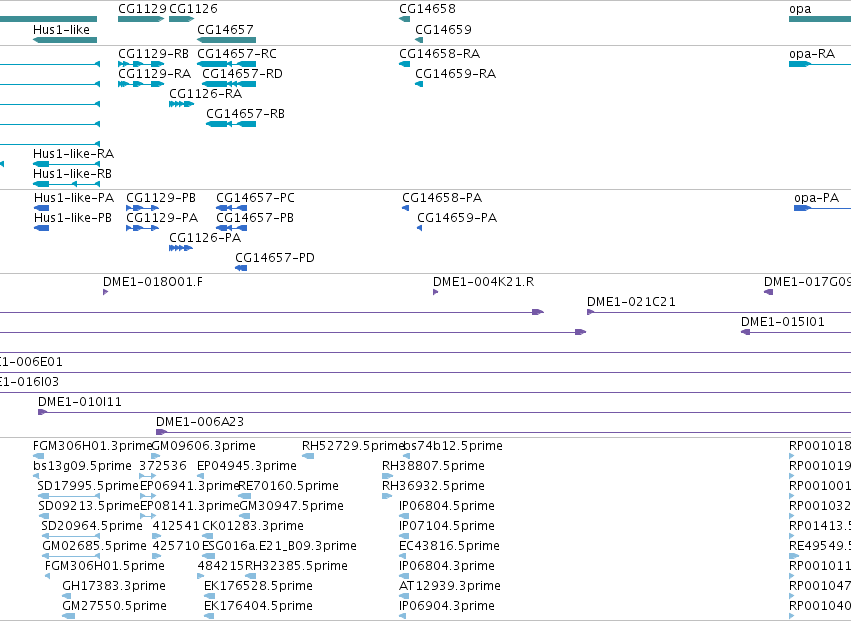
Task: Select the Hus1-like gene label
Action: click(61, 29)
